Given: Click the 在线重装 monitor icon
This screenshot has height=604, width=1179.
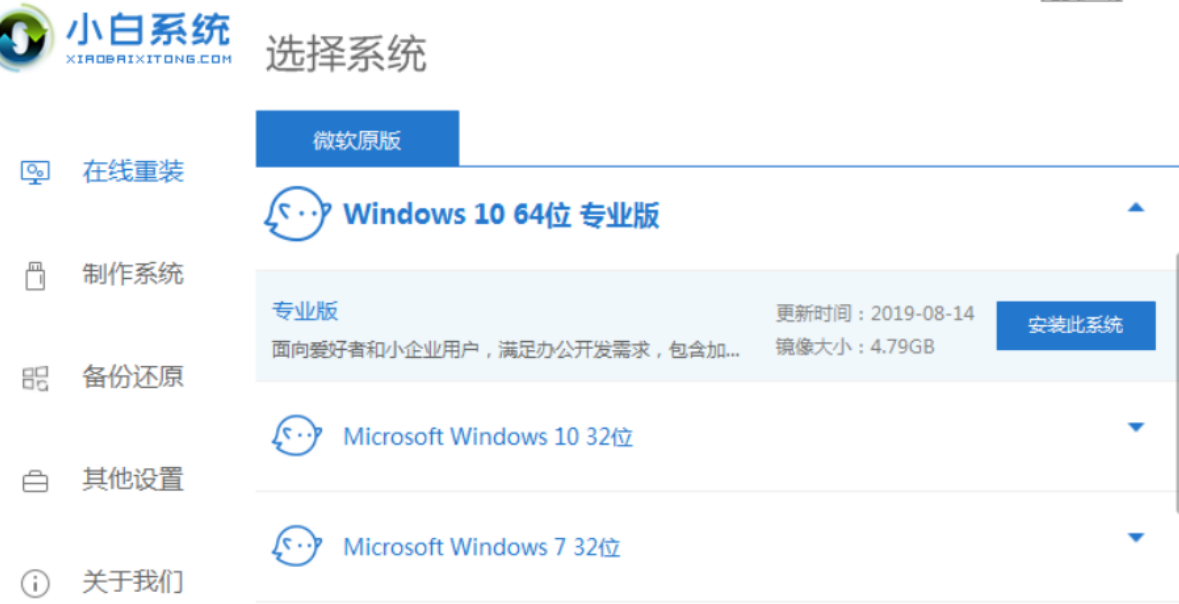Looking at the screenshot, I should tap(35, 173).
